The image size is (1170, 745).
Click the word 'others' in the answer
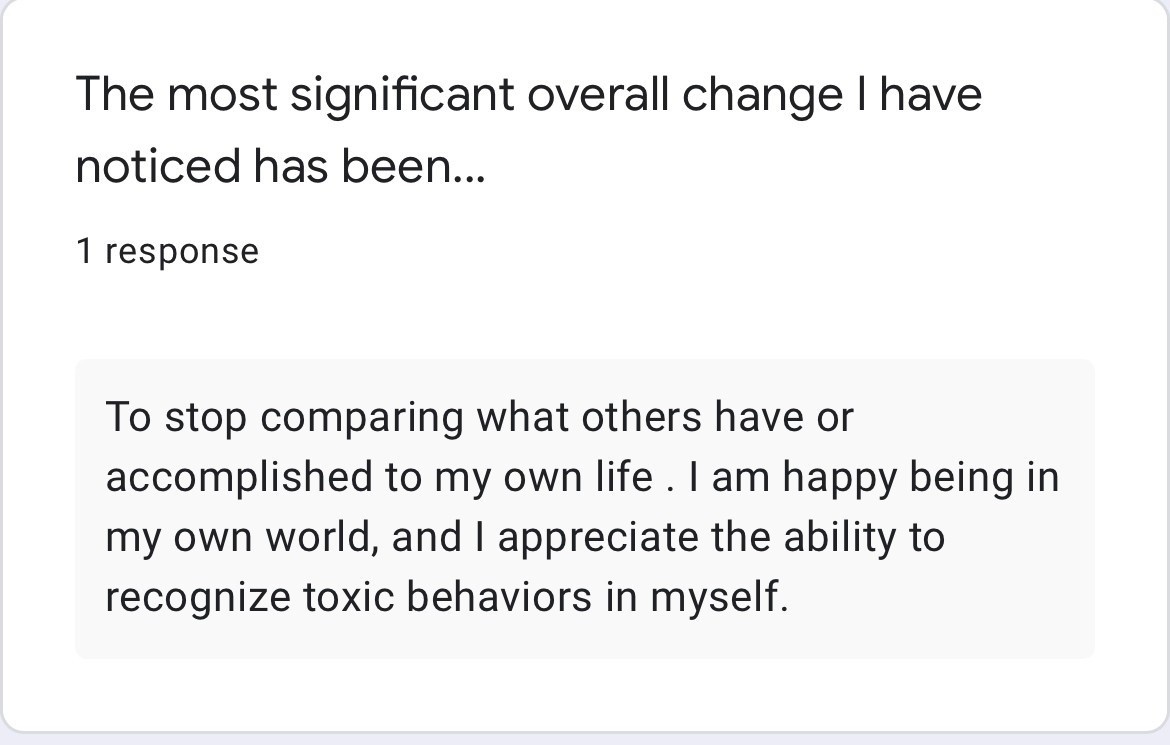tap(642, 417)
